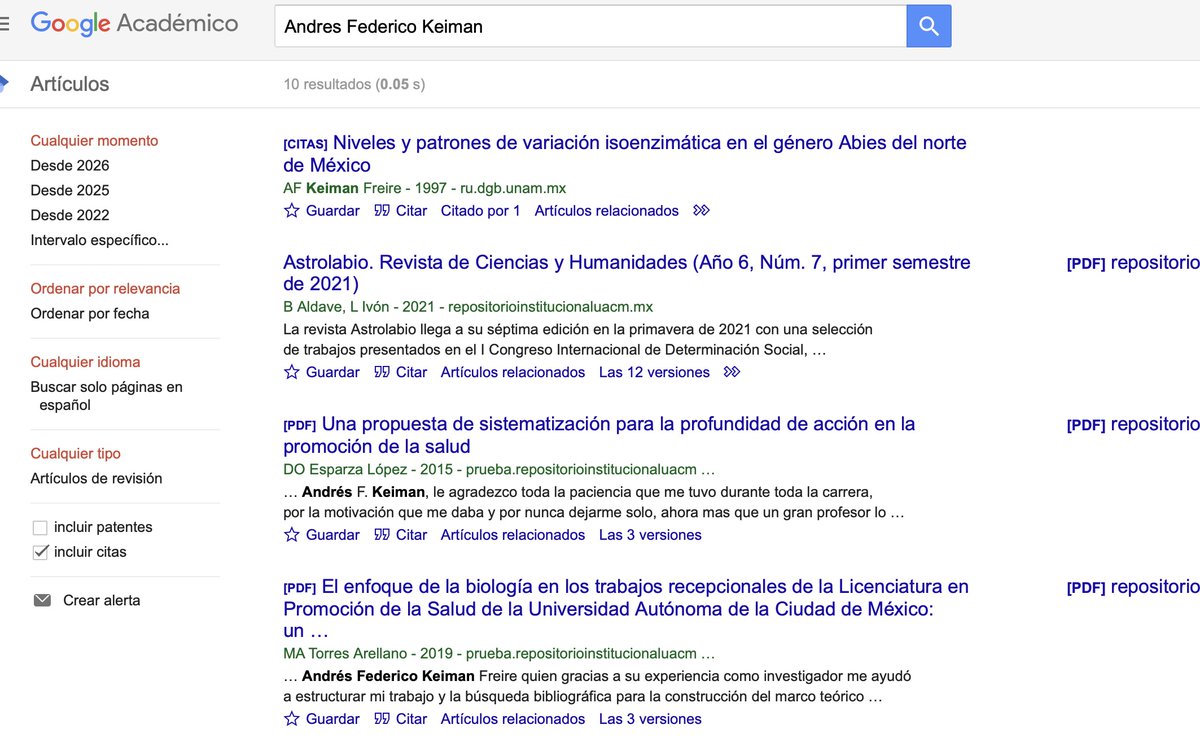Viewport: 1200px width, 742px height.
Task: Cite the Astrolabio result
Action: (400, 372)
